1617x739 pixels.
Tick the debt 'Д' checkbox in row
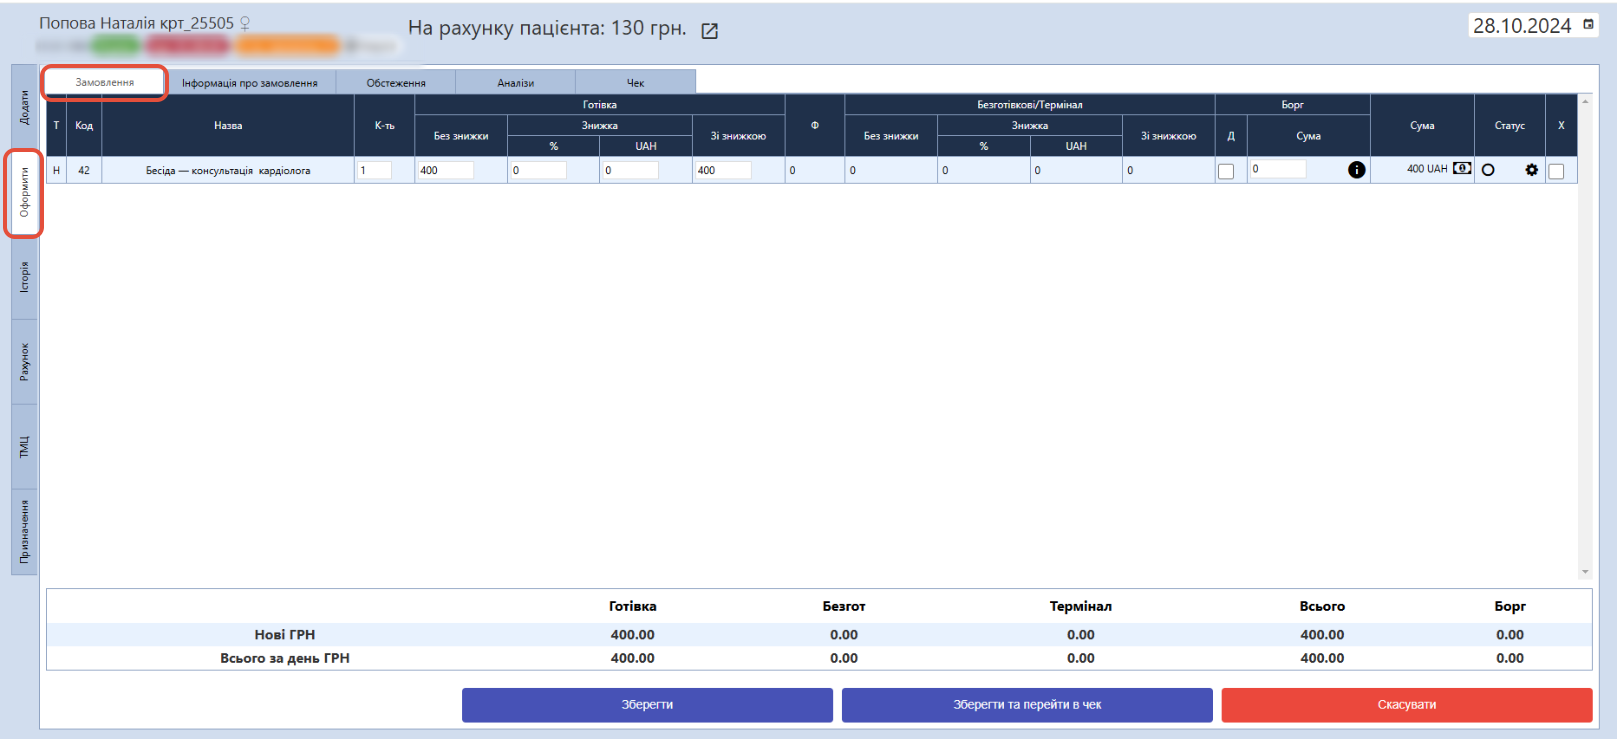[x=1226, y=171]
